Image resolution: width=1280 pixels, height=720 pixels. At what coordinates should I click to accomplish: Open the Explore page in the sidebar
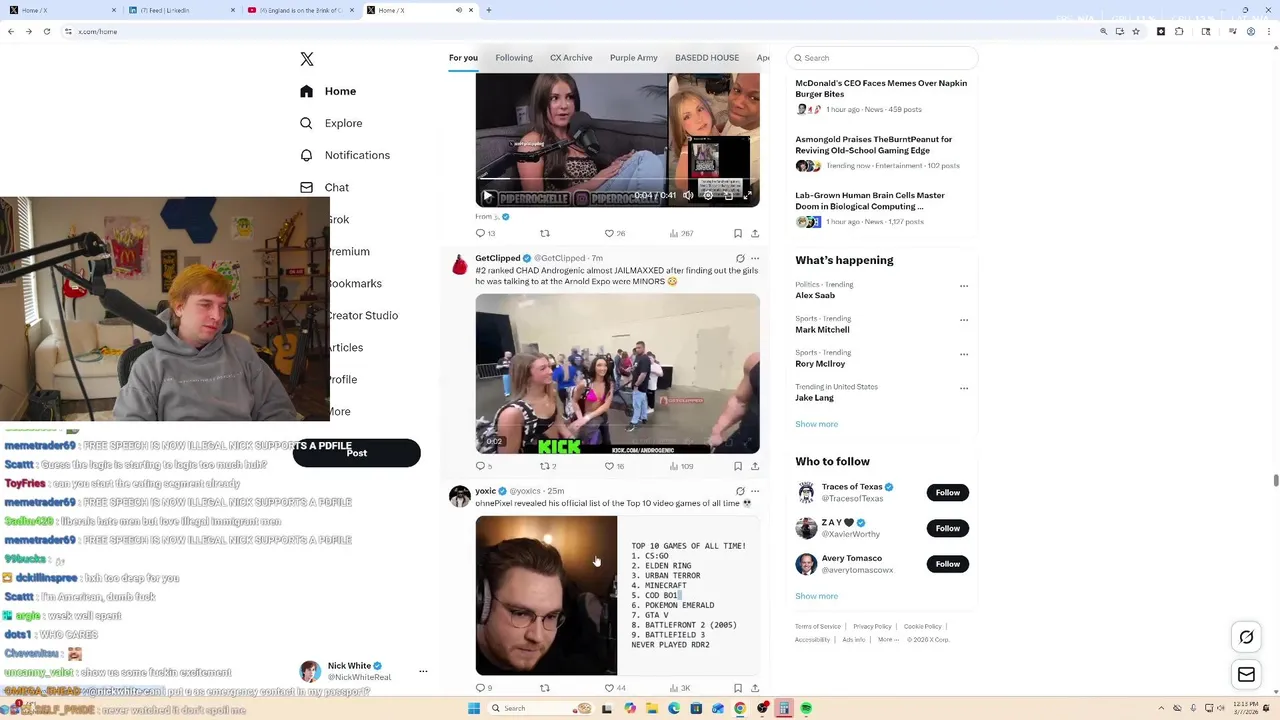(x=331, y=123)
